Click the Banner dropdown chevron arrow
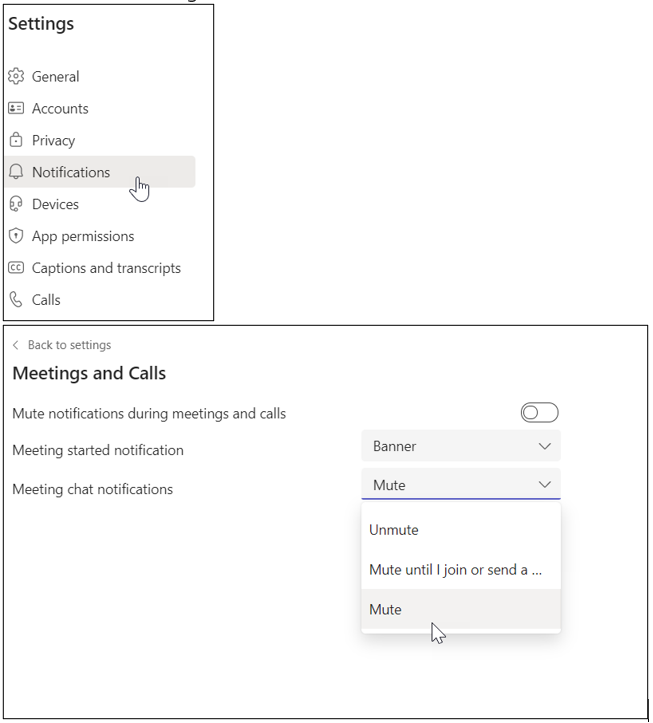 [x=545, y=446]
